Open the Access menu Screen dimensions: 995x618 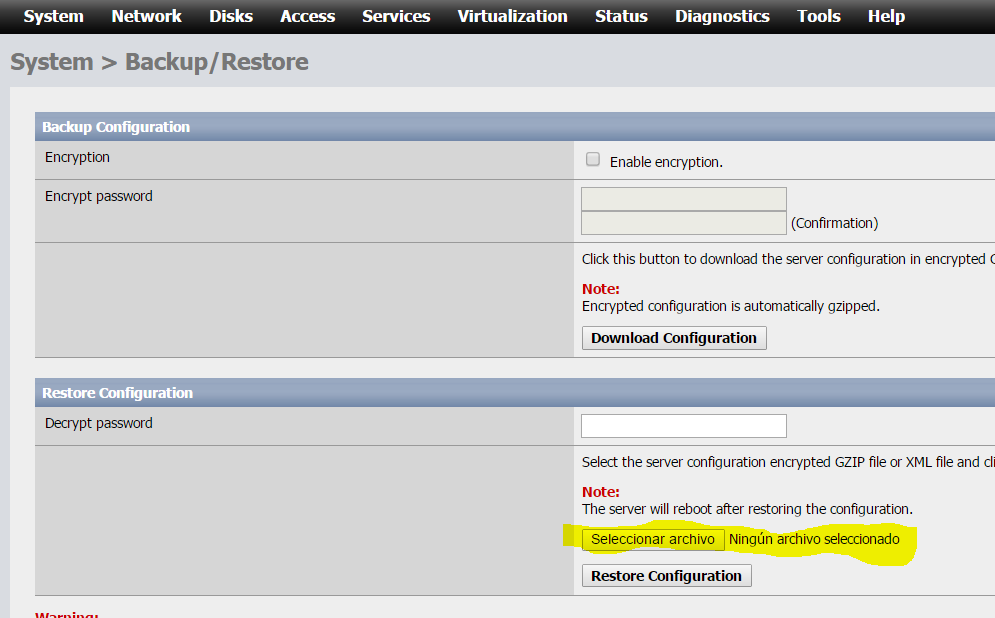tap(307, 16)
